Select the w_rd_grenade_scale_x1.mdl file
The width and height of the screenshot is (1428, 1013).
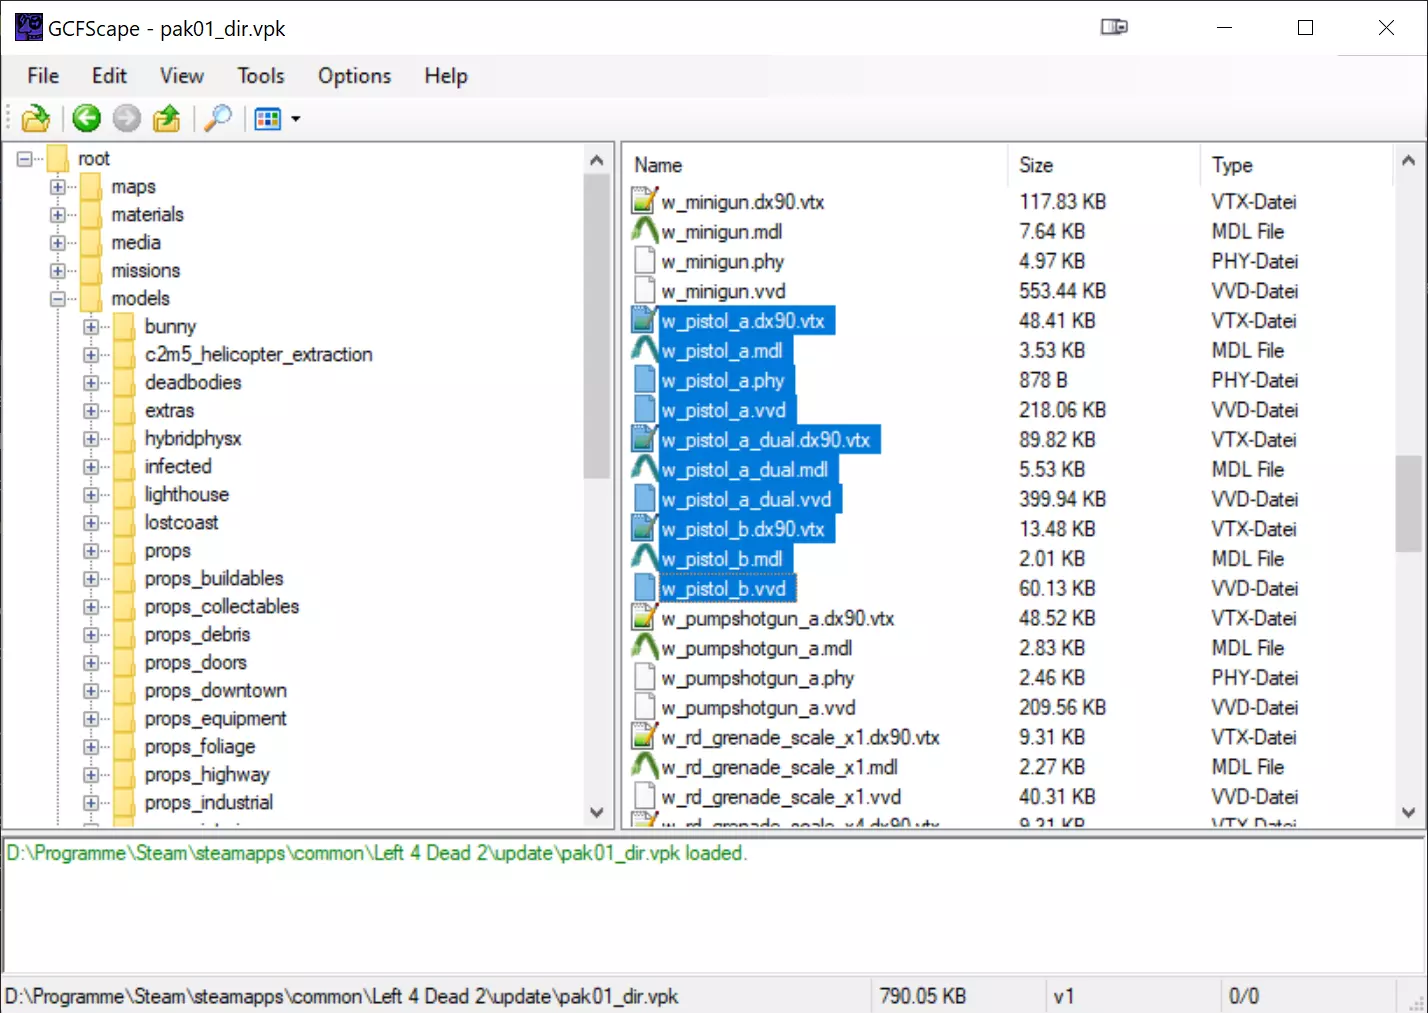[x=779, y=768]
